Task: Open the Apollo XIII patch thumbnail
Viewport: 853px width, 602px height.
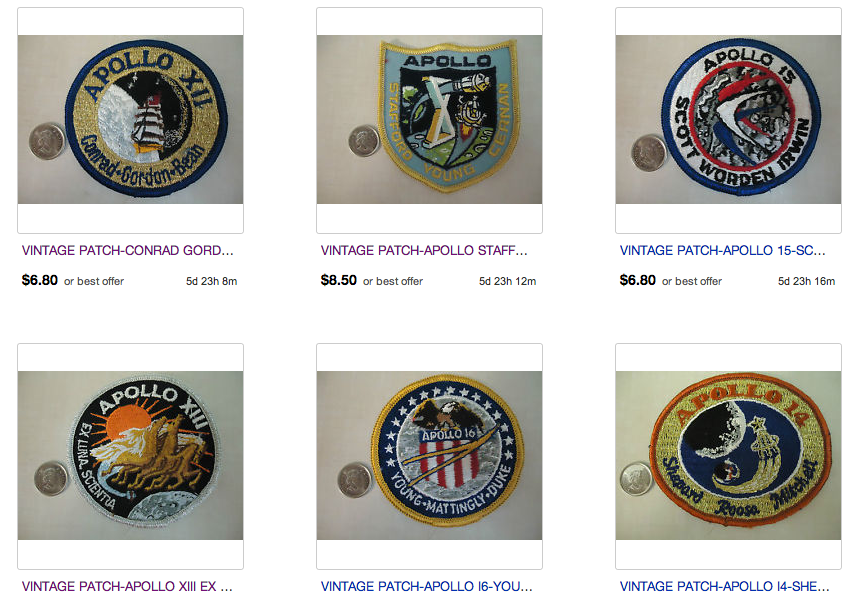Action: click(x=131, y=456)
